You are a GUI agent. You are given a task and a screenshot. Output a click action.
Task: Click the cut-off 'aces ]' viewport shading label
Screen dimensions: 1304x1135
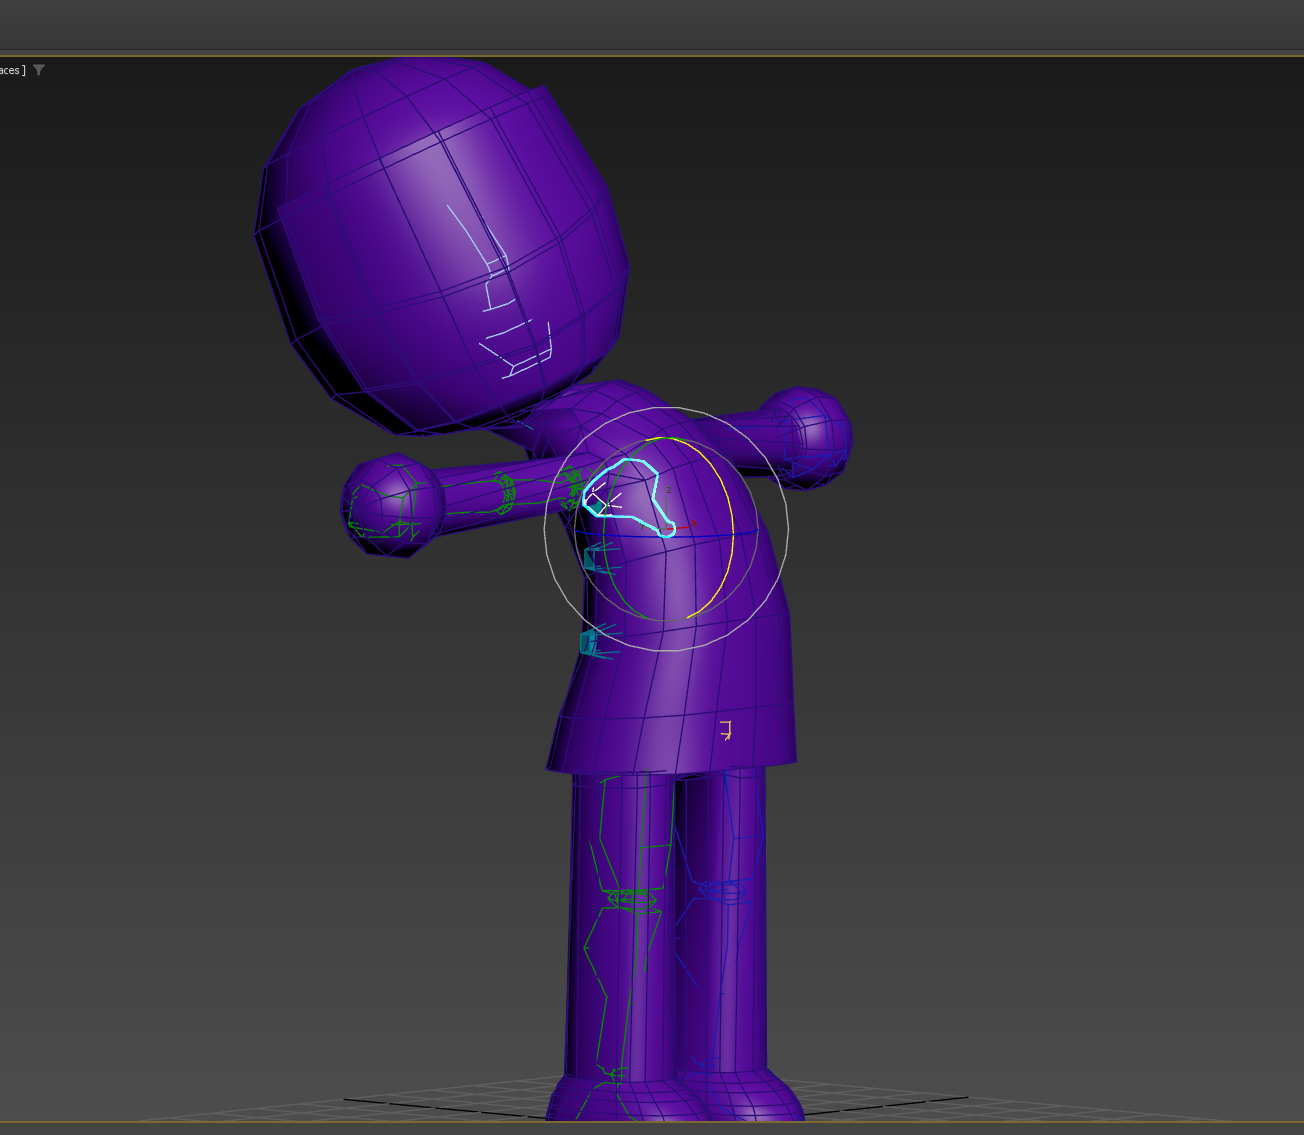coord(11,70)
